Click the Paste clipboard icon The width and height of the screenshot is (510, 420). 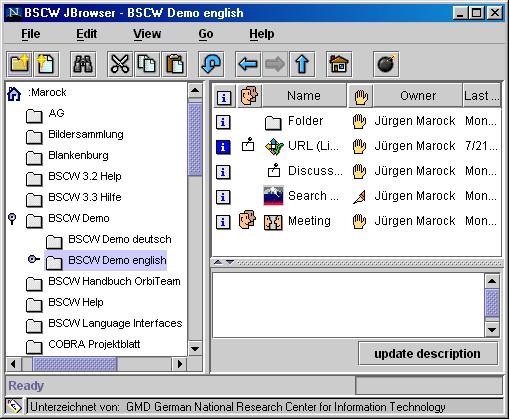(174, 64)
